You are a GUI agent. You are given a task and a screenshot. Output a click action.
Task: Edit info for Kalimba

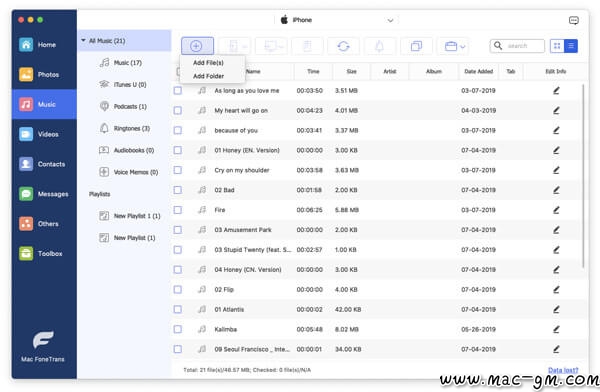click(x=556, y=330)
